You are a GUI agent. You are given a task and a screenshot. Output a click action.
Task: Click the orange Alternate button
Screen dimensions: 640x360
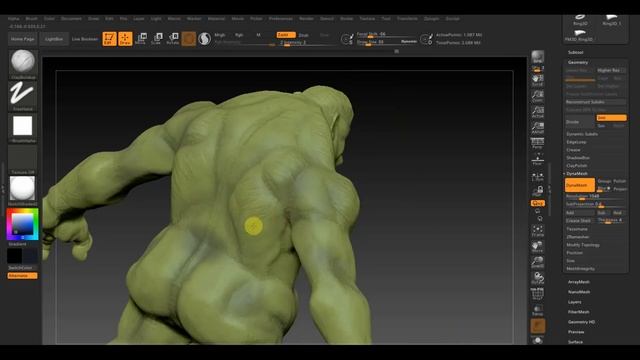click(x=22, y=276)
